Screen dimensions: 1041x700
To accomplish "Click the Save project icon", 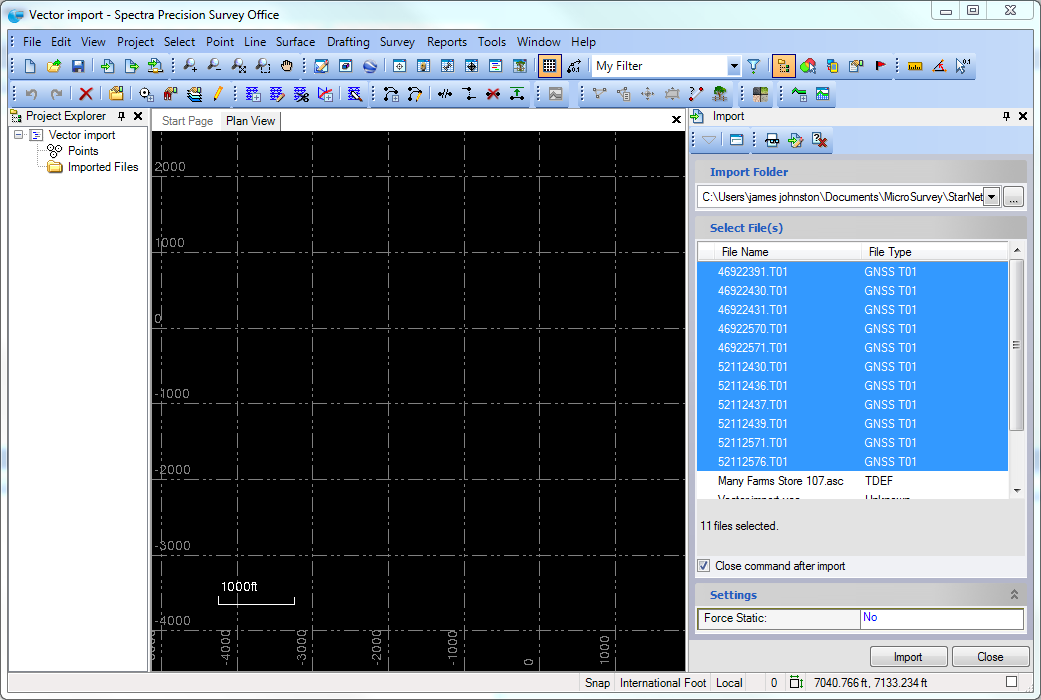I will (x=77, y=67).
